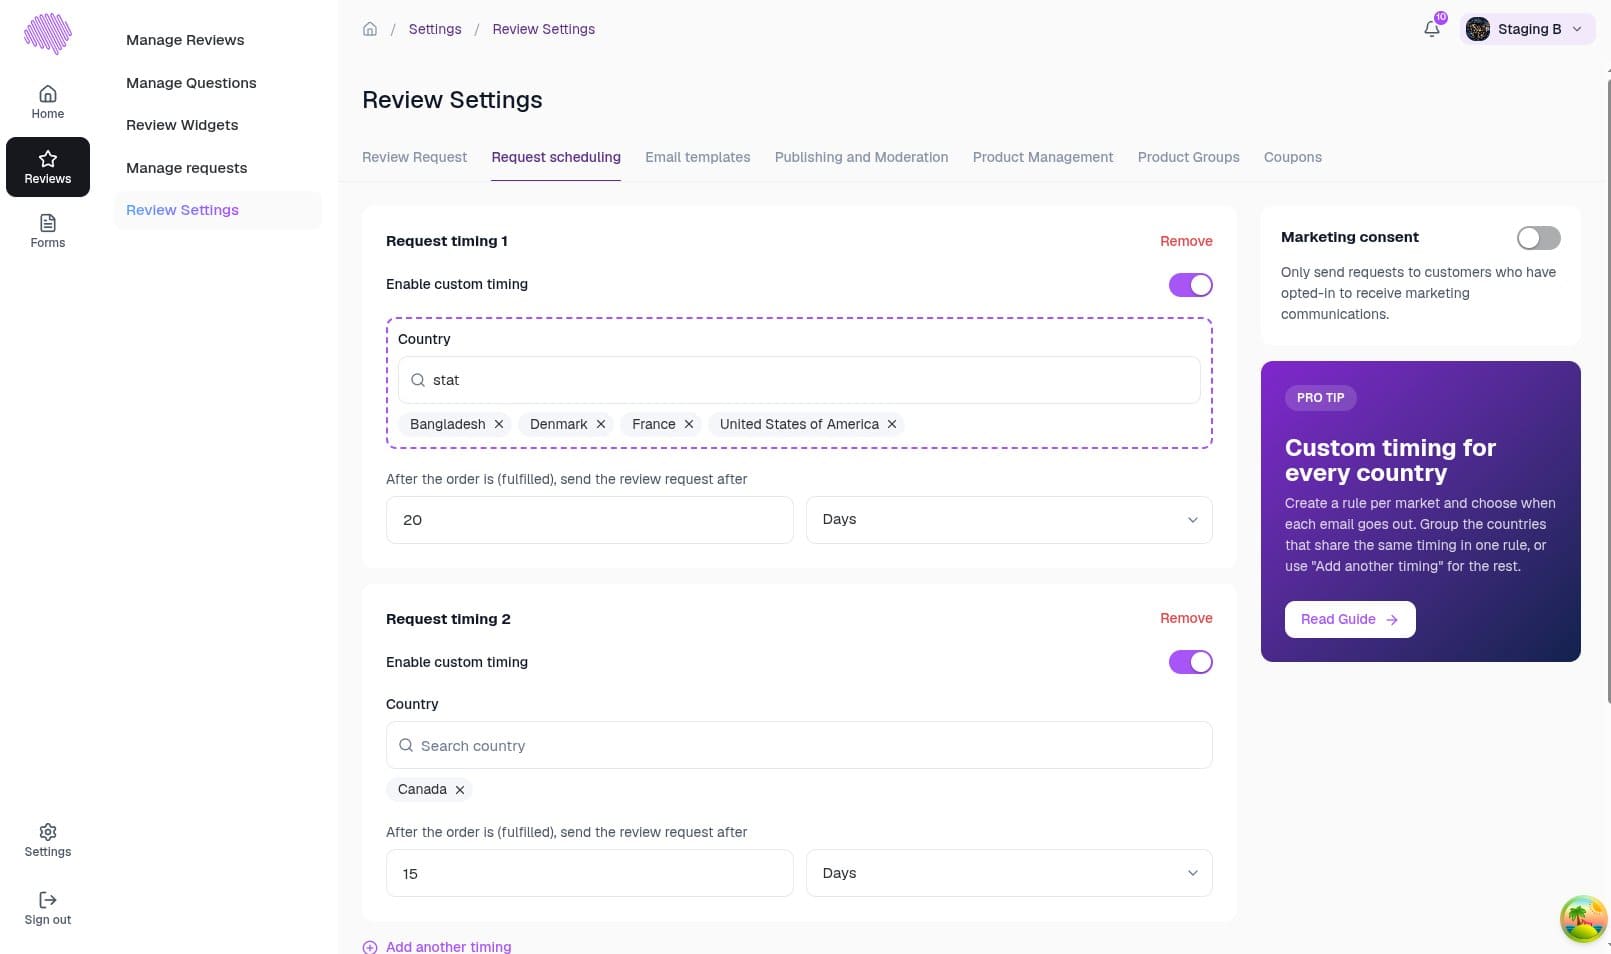Switch to Review Request tab
Screen dimensions: 1611x954
[414, 157]
